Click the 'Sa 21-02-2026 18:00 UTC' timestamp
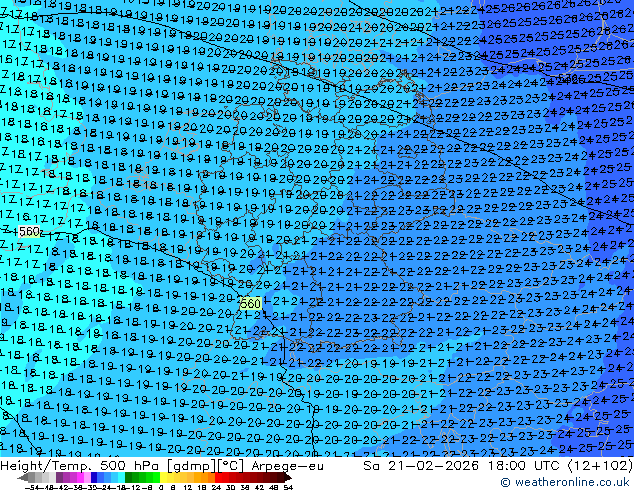The image size is (634, 490). tap(463, 466)
